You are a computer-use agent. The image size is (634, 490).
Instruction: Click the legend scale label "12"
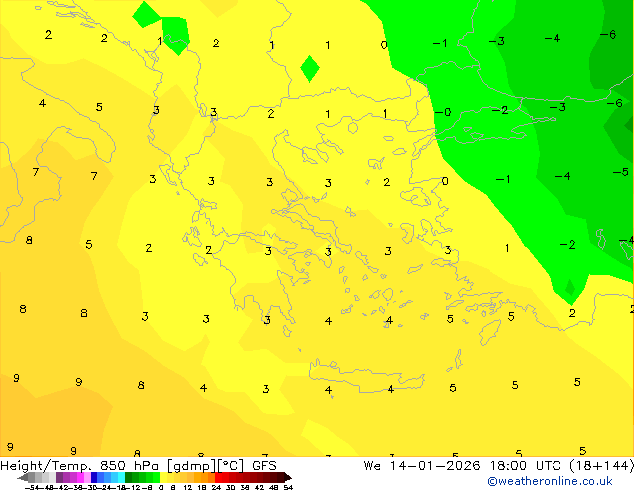click(188, 487)
